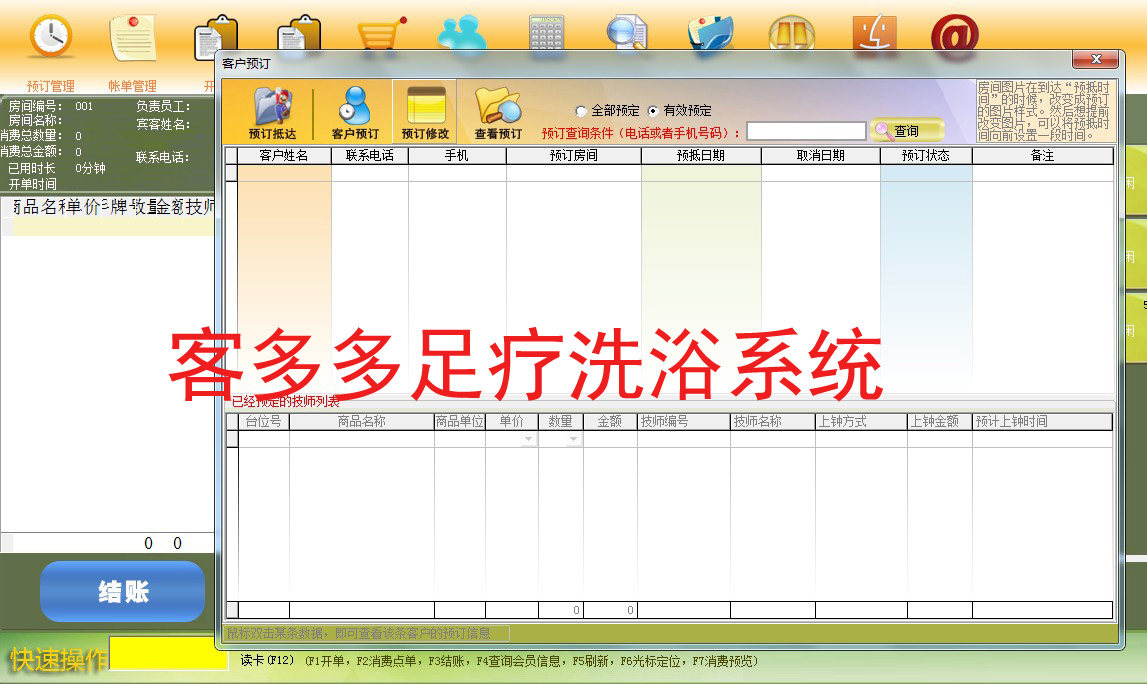Image resolution: width=1147 pixels, height=684 pixels.
Task: Open the 单价 cell dropdown arrow
Action: [x=528, y=440]
